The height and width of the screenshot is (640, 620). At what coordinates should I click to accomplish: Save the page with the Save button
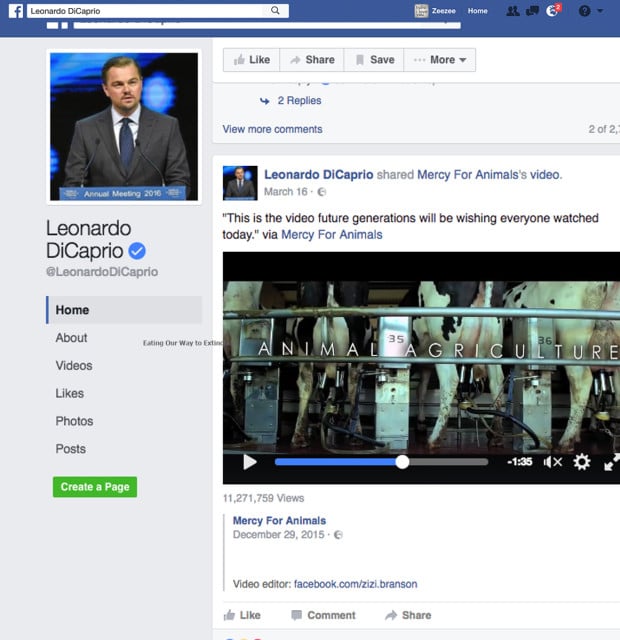pos(374,60)
